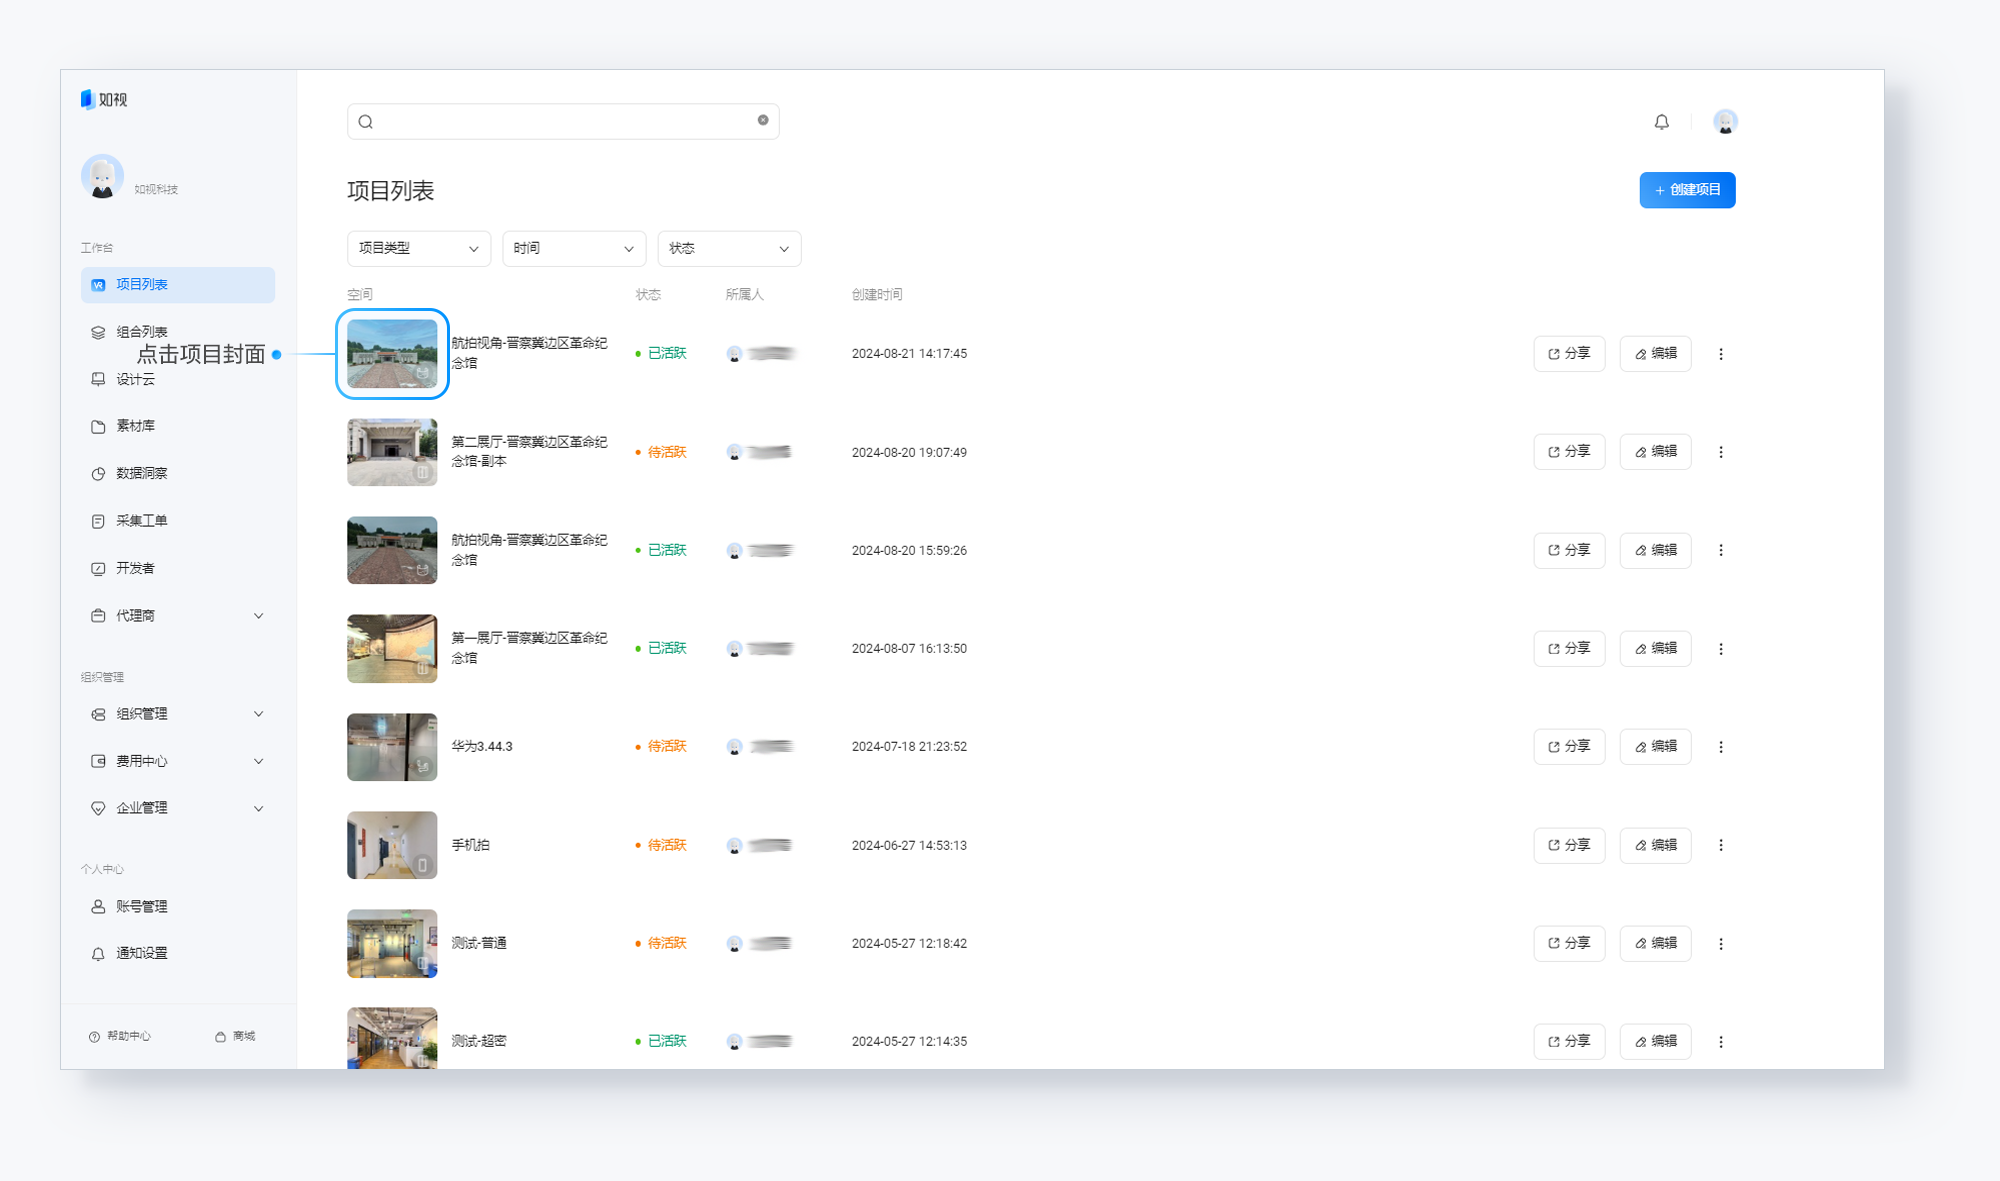Click the 创建项目 button
The height and width of the screenshot is (1181, 2000).
(1687, 190)
